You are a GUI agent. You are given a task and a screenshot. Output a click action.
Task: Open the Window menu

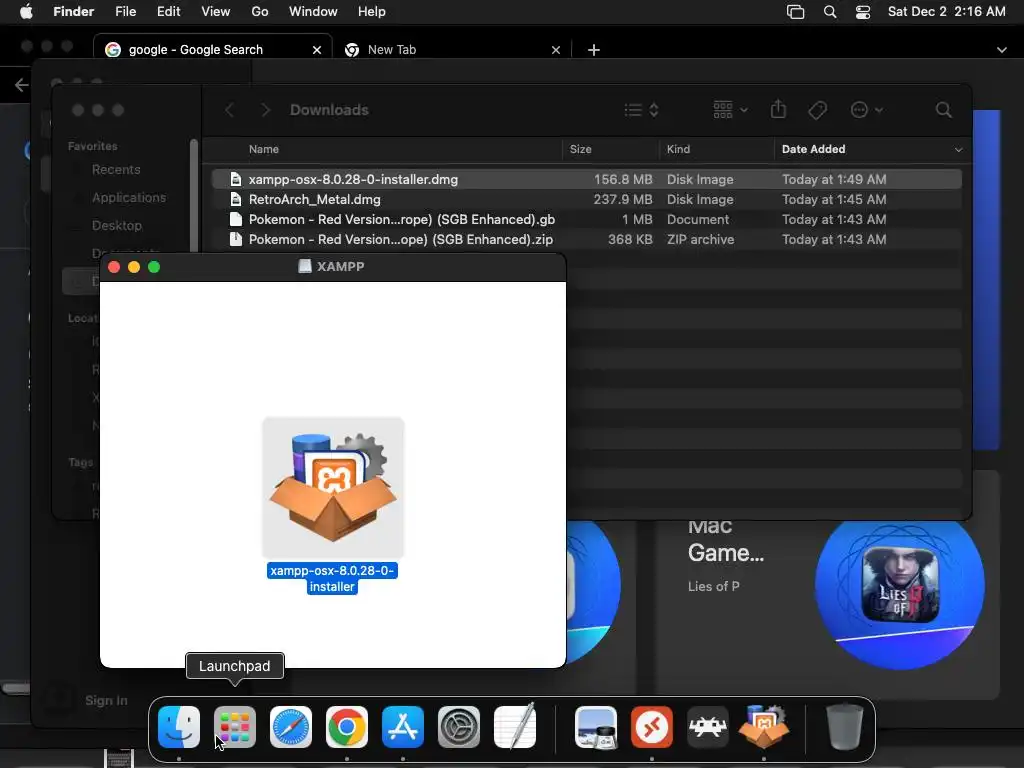coord(313,12)
